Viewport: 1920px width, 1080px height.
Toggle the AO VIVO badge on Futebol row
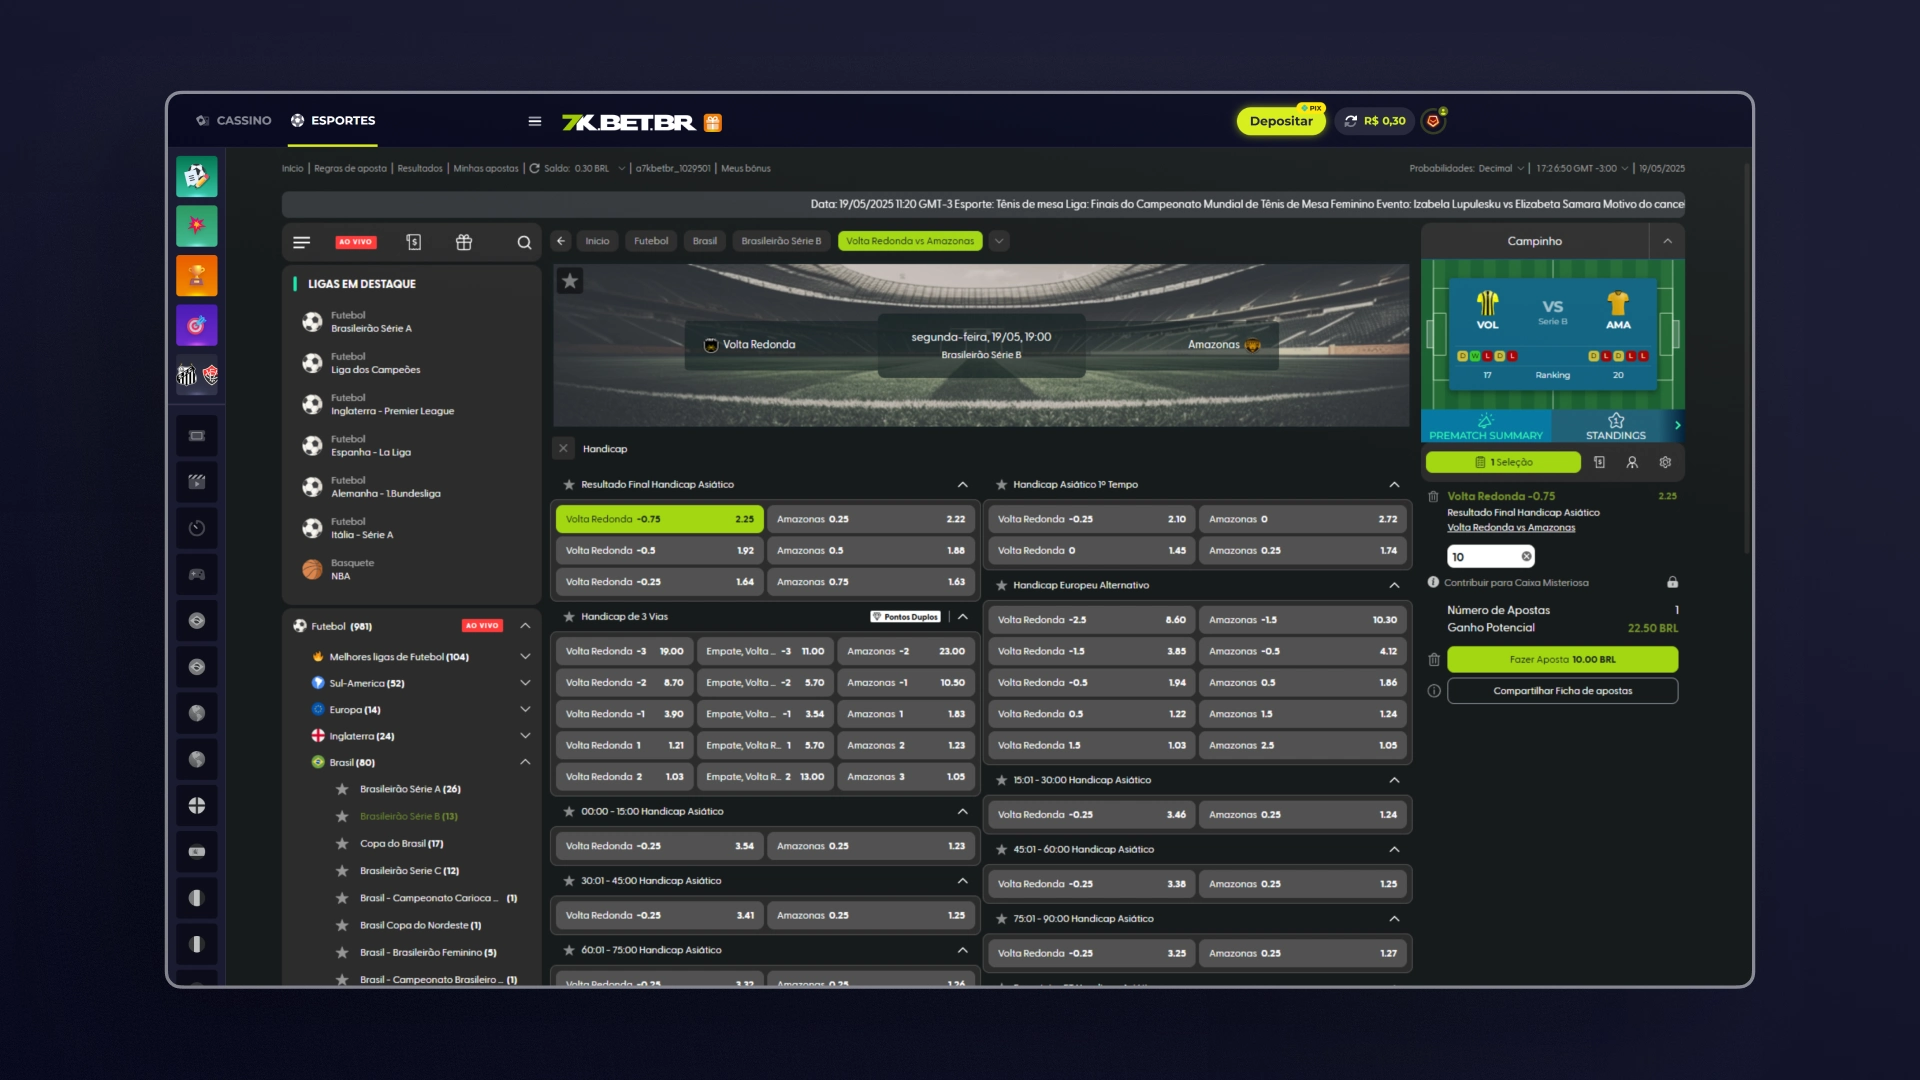[x=482, y=626]
